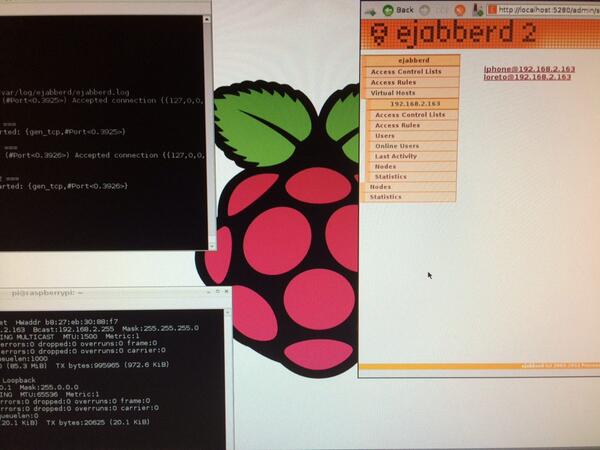Viewport: 600px width, 450px height.
Task: Click Mask:255.255.255.0 in ifconfig output
Action: (x=161, y=329)
